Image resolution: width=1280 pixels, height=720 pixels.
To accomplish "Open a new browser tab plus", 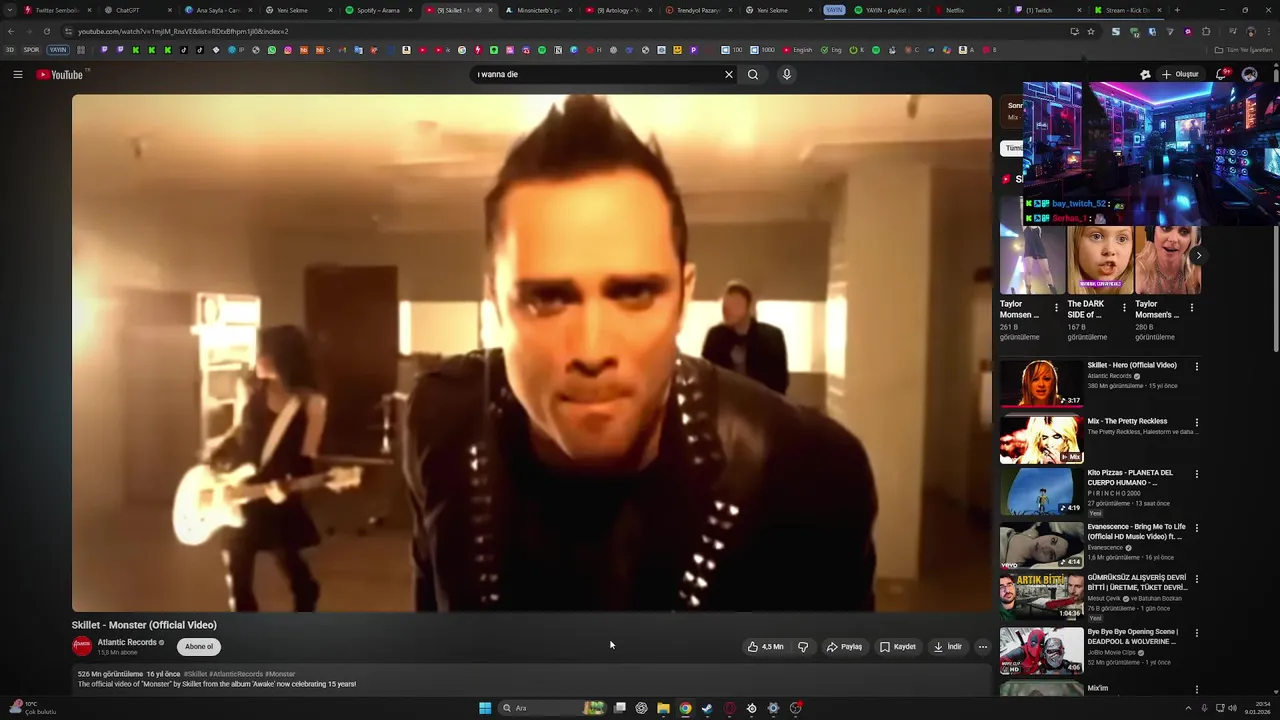I will coord(1177,10).
